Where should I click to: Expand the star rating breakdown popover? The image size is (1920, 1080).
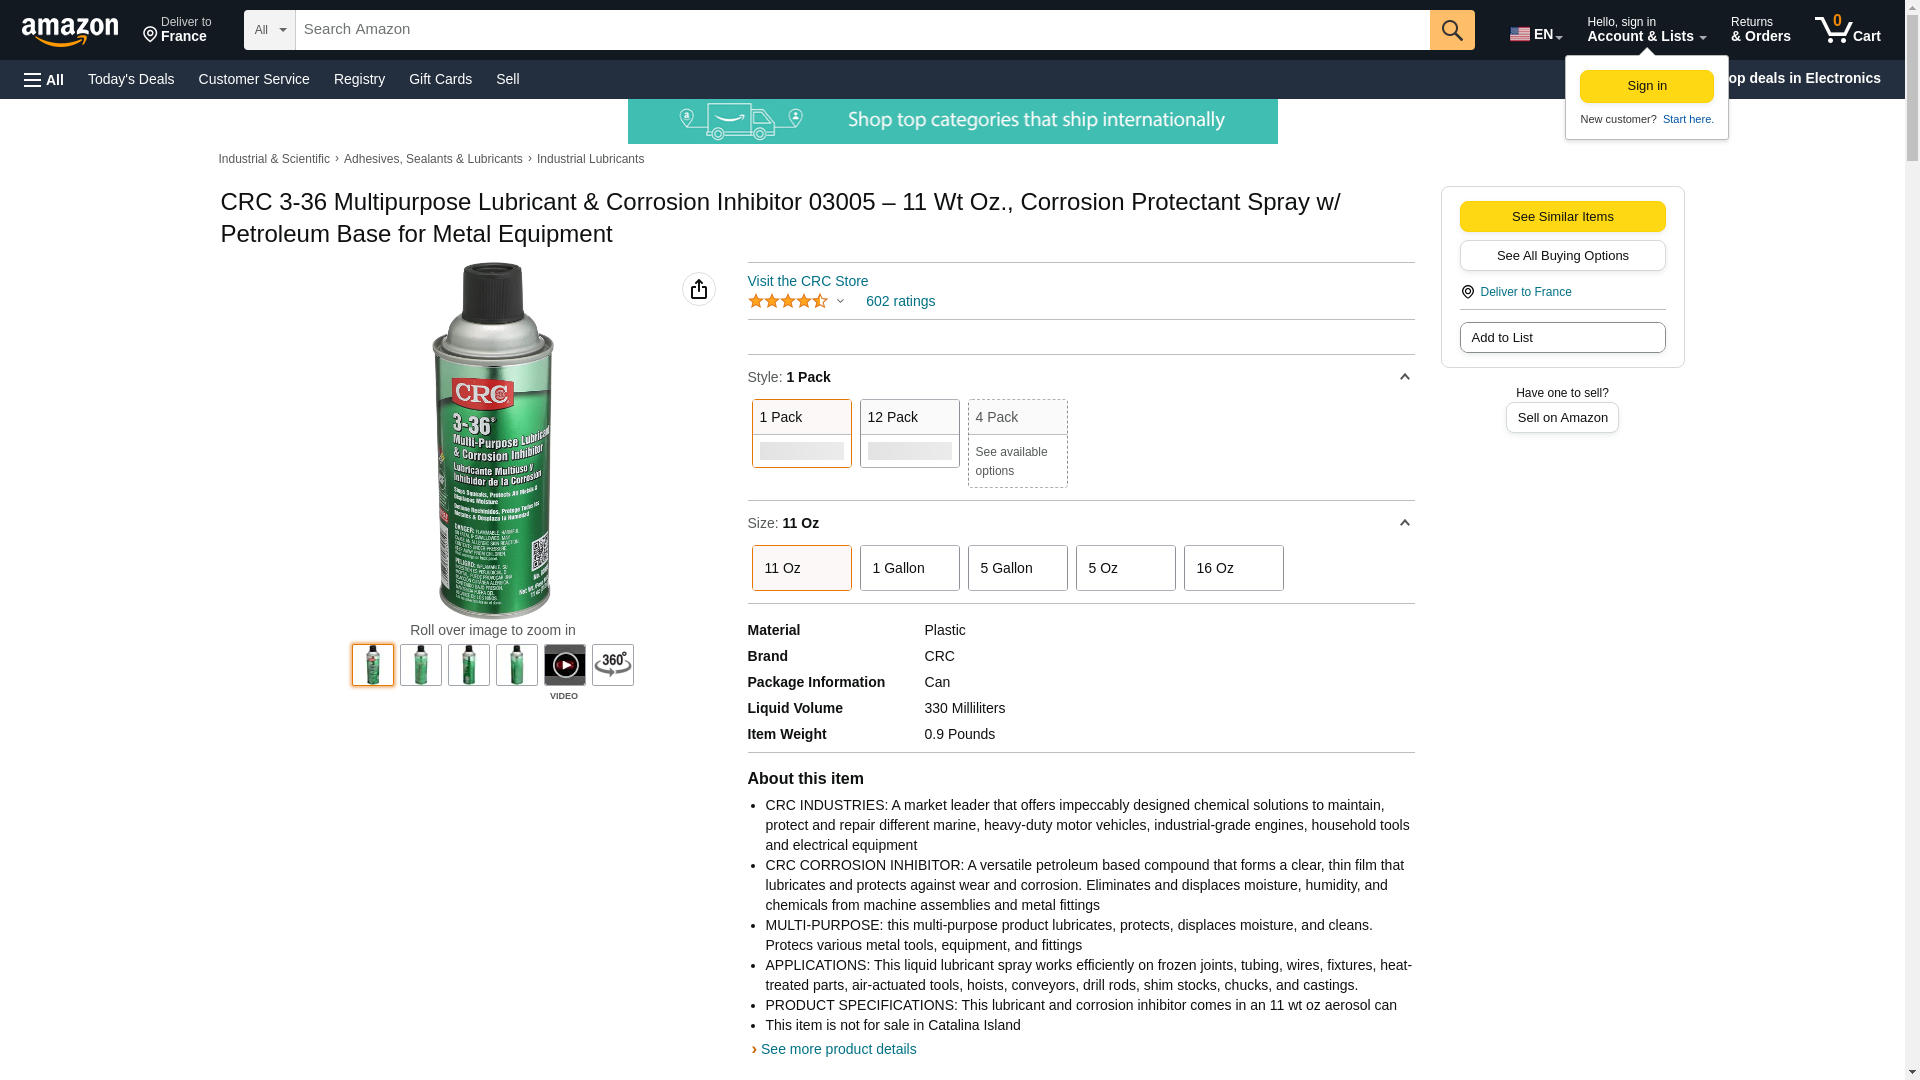pyautogui.click(x=840, y=301)
